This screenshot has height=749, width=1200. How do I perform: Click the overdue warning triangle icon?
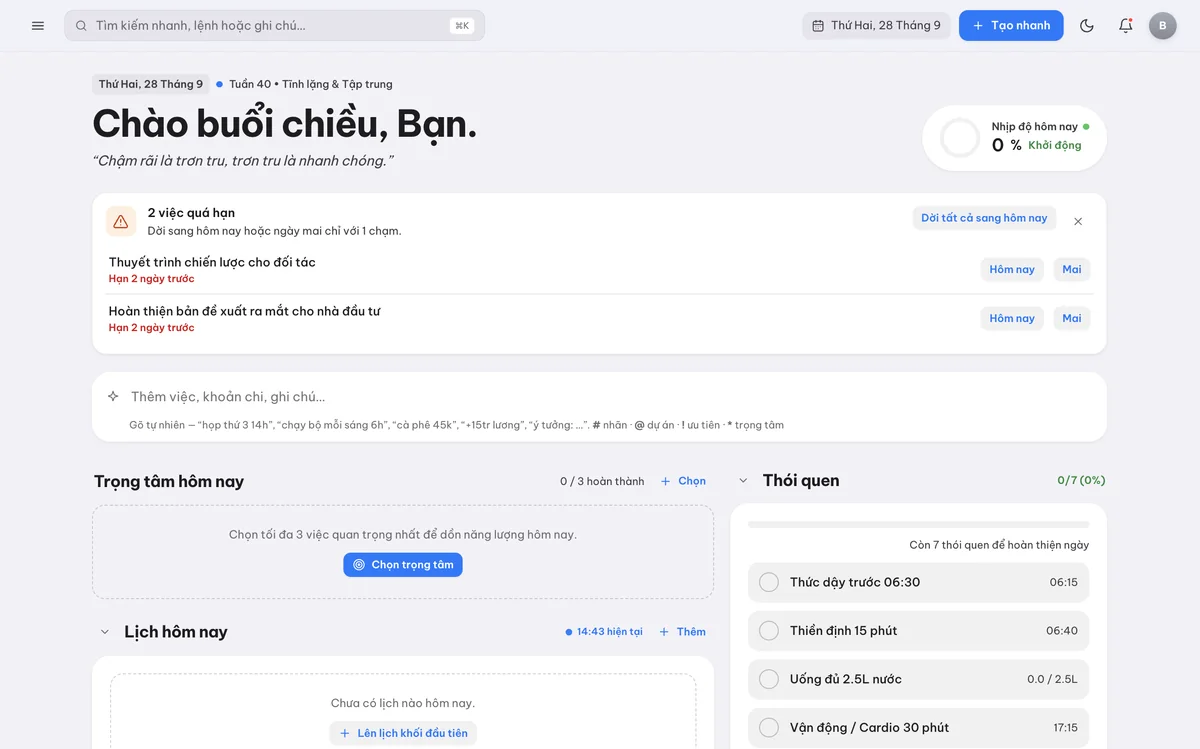pos(121,221)
